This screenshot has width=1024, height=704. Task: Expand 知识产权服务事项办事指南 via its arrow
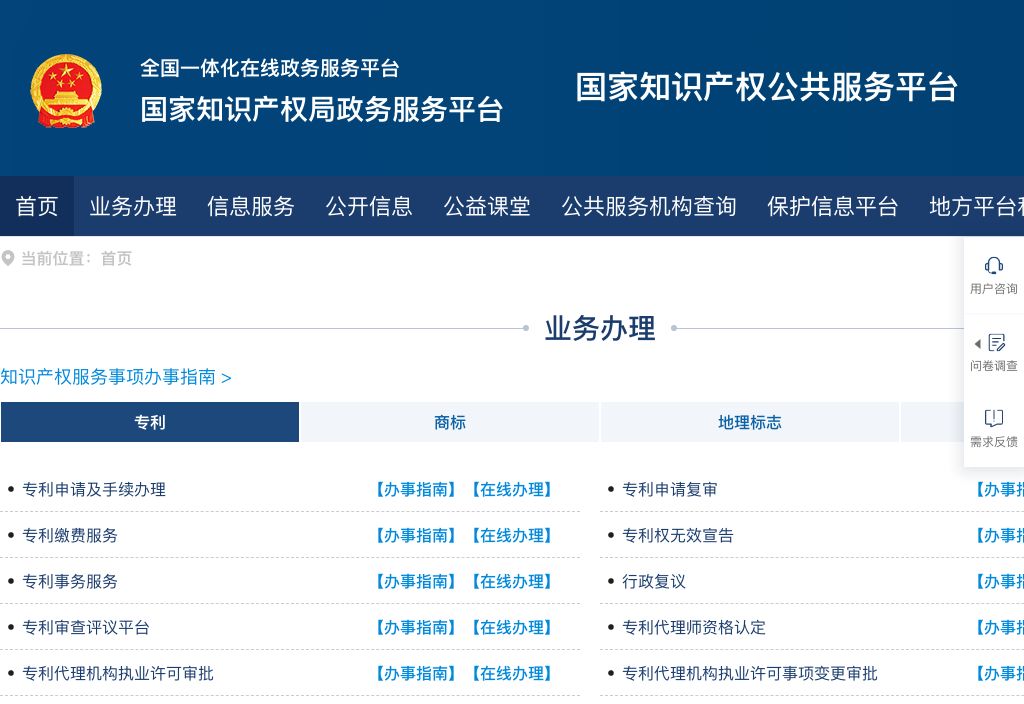pos(228,378)
